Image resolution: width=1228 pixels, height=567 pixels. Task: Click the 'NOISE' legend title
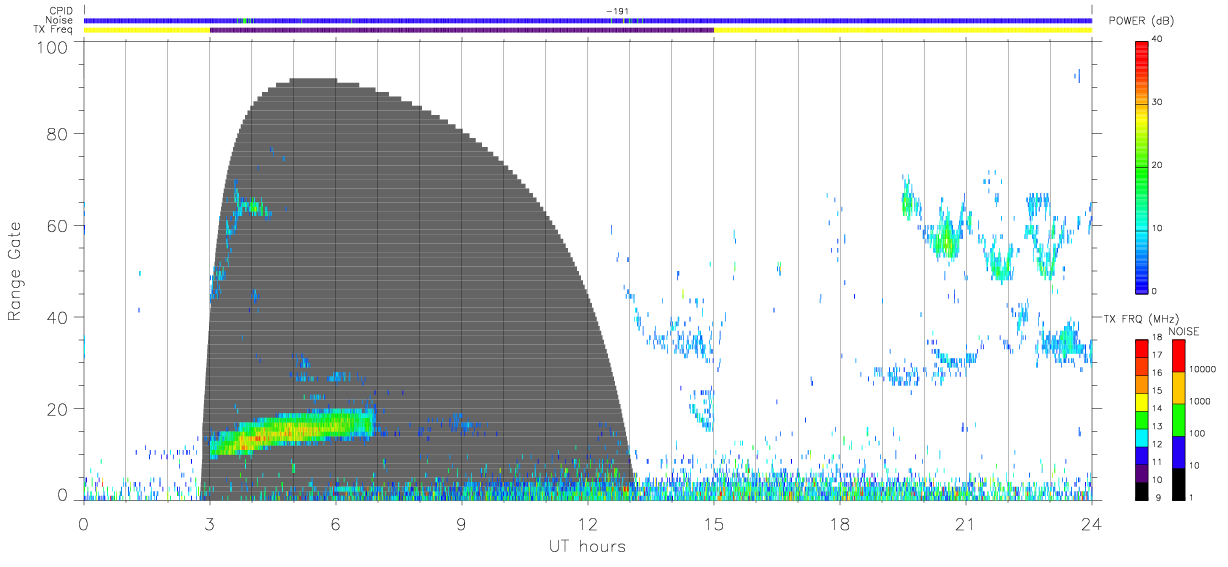point(1182,330)
